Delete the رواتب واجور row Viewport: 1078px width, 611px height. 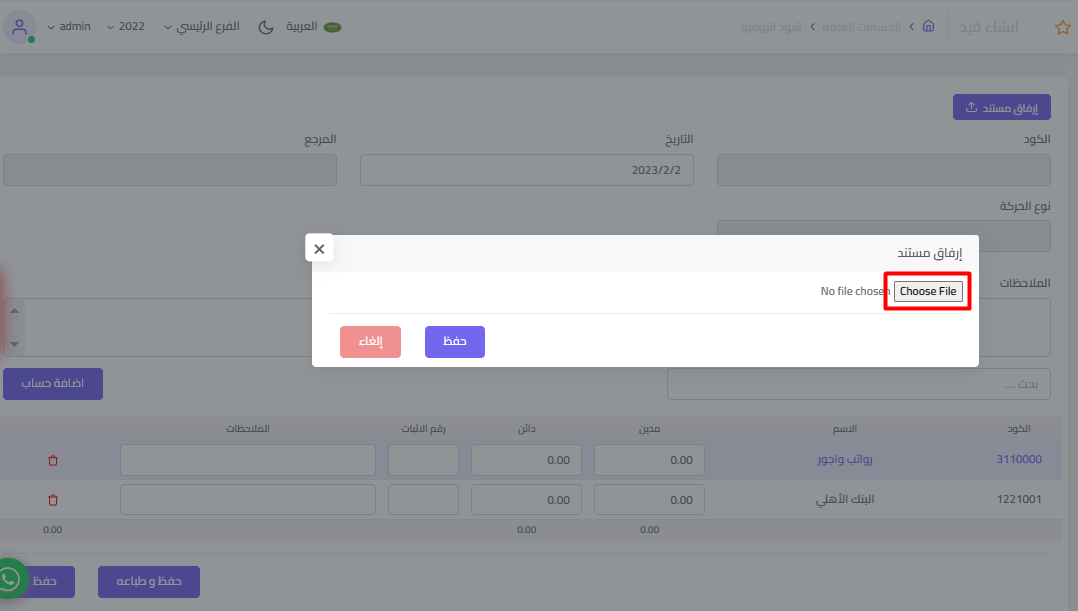(53, 461)
